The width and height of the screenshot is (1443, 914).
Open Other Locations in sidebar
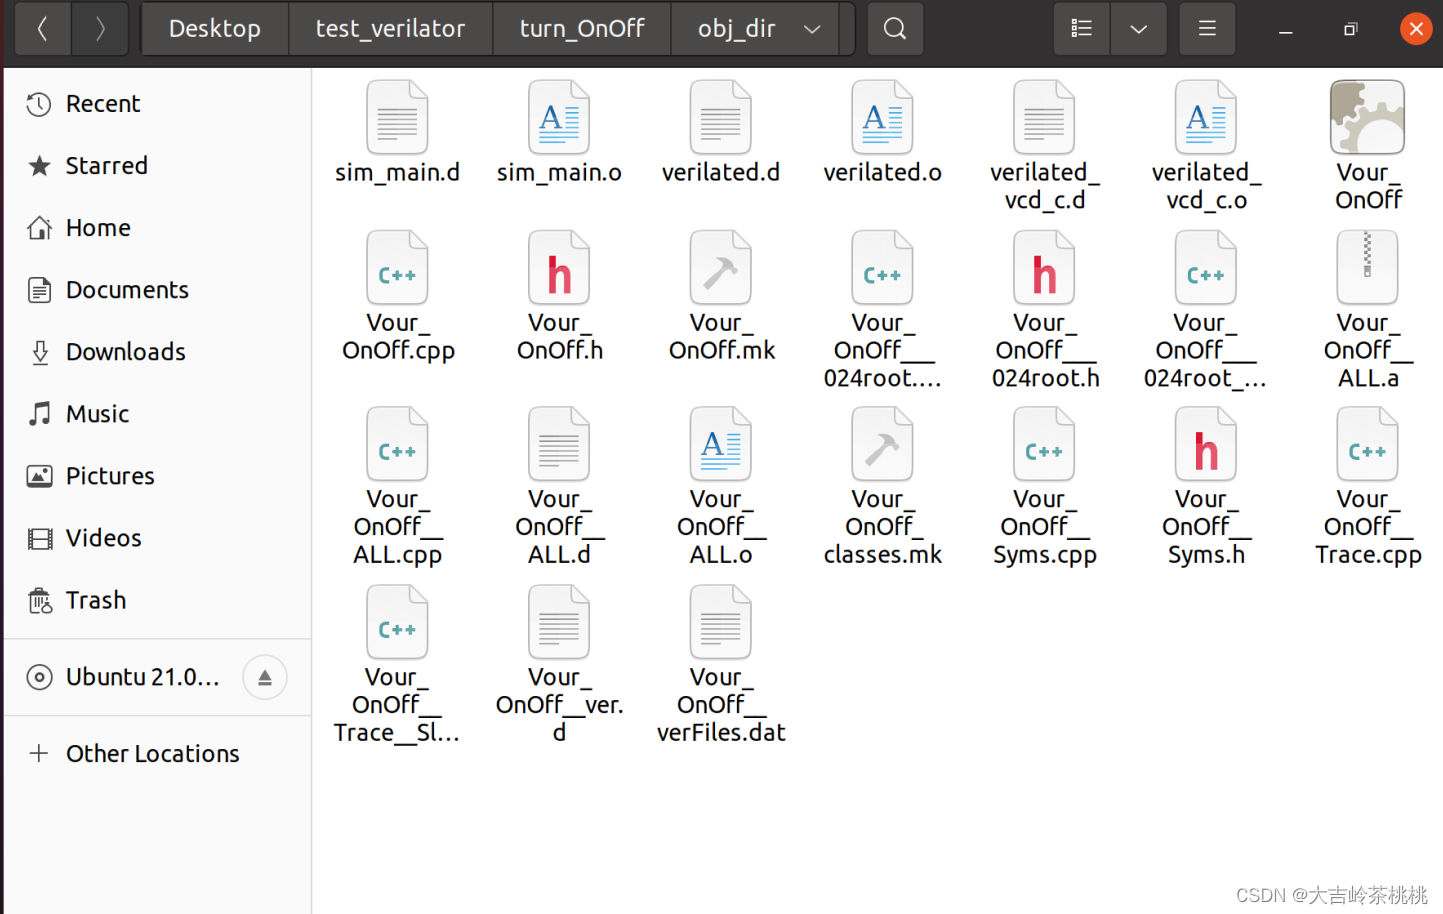click(158, 753)
